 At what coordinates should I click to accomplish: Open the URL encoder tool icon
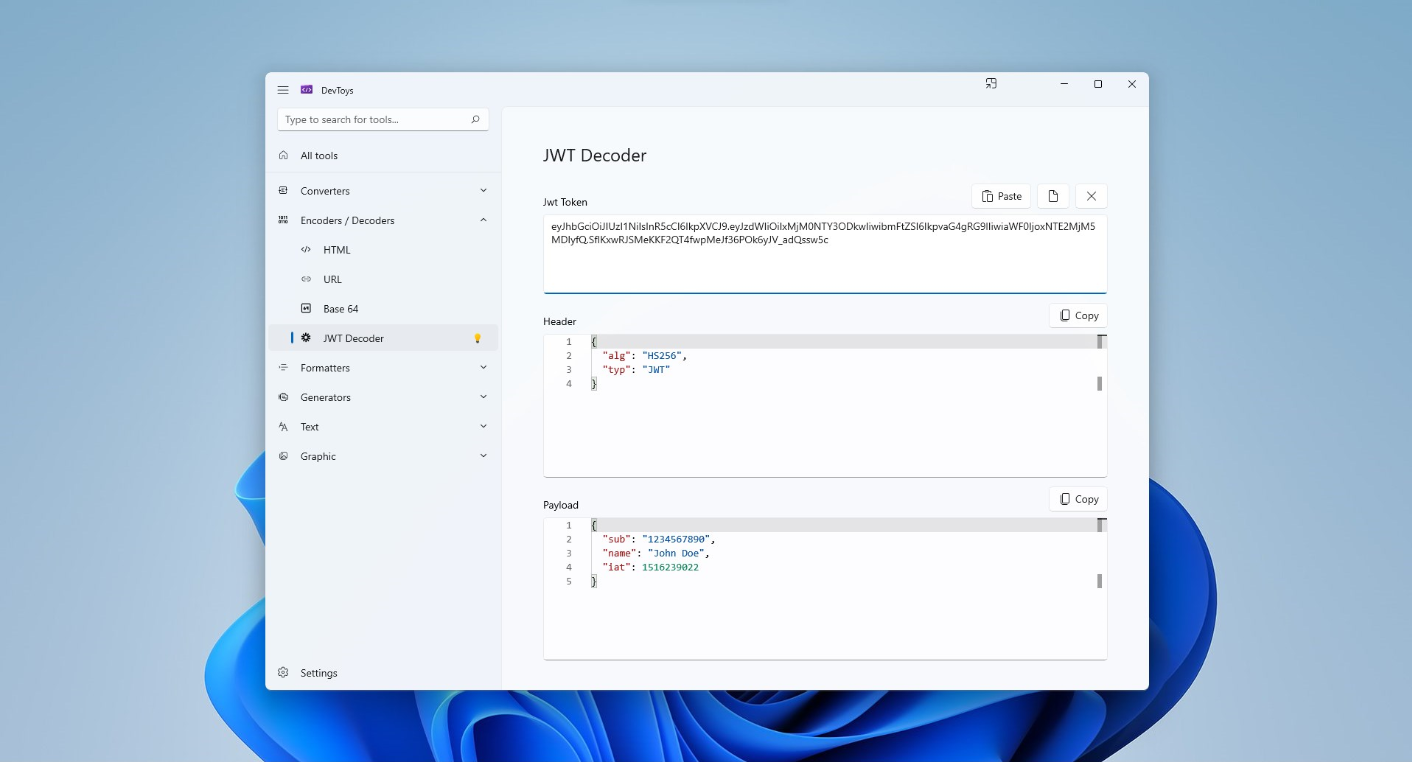coord(306,279)
